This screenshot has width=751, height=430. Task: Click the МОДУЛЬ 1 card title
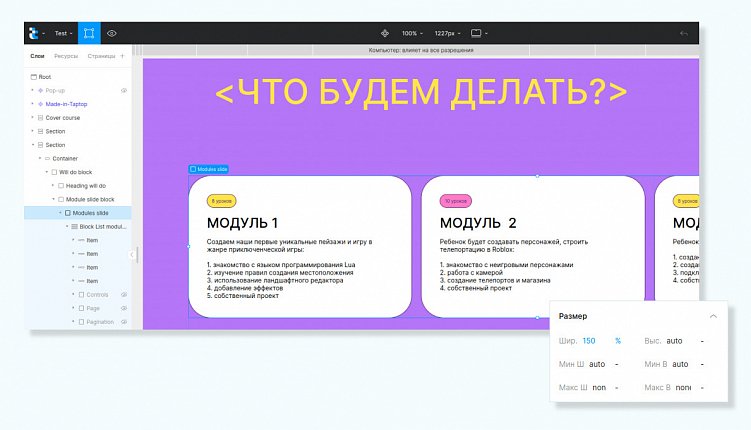click(x=242, y=223)
